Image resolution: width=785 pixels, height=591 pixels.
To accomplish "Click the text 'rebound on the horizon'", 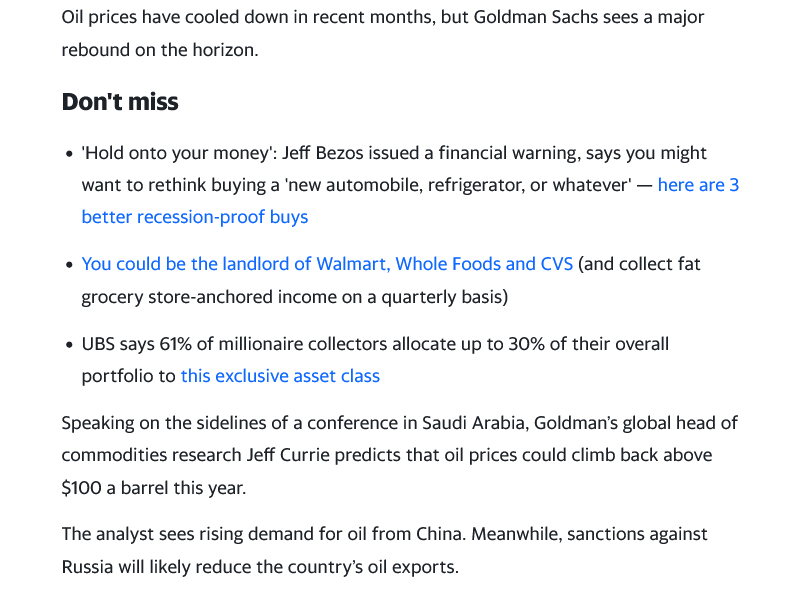I will click(x=158, y=50).
